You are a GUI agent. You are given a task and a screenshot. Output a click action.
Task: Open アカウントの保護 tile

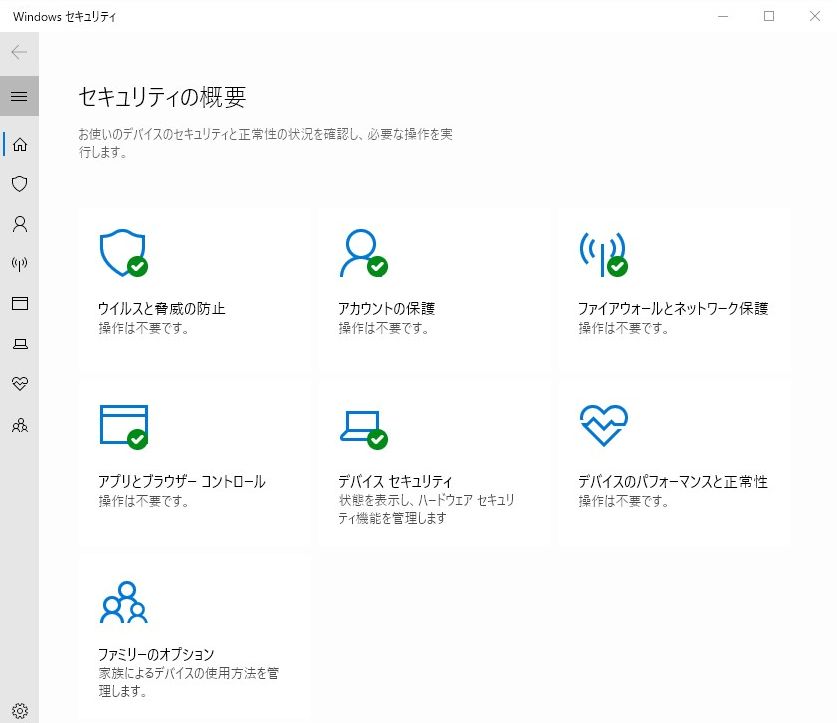(x=434, y=289)
